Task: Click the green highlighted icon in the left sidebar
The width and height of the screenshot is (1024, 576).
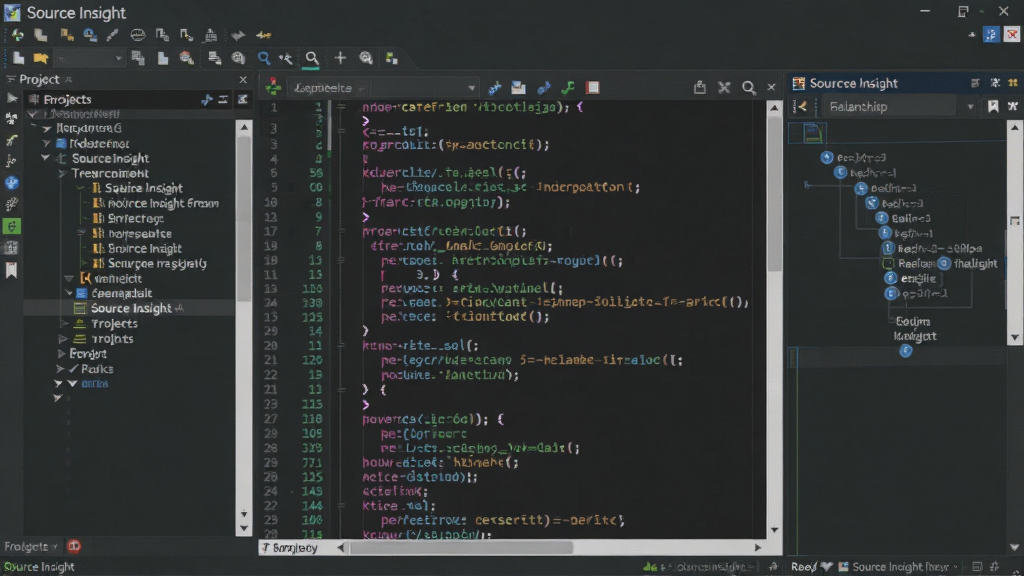Action: 12,226
